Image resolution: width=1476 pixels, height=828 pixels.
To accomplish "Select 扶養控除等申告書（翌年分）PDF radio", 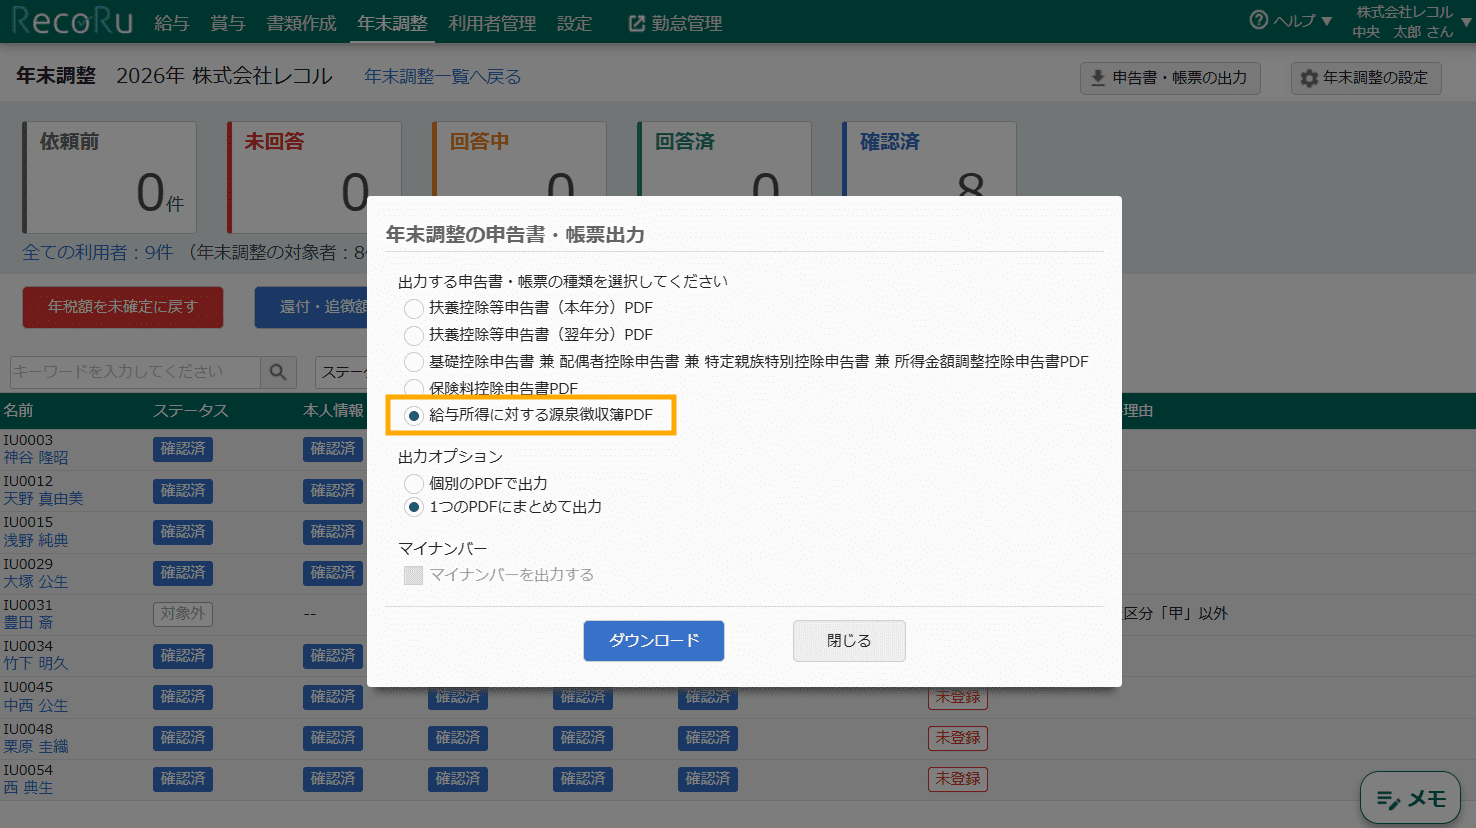I will pyautogui.click(x=413, y=335).
